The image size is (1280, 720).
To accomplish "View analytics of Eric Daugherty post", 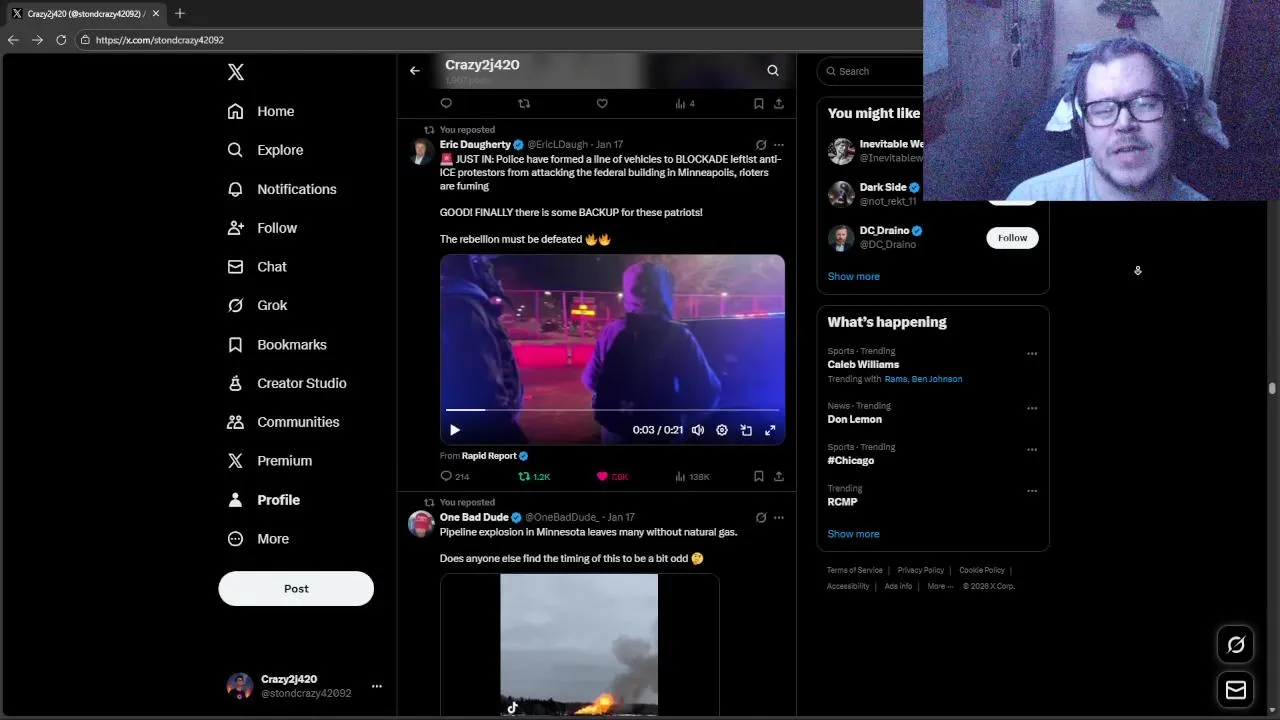I will pyautogui.click(x=692, y=477).
